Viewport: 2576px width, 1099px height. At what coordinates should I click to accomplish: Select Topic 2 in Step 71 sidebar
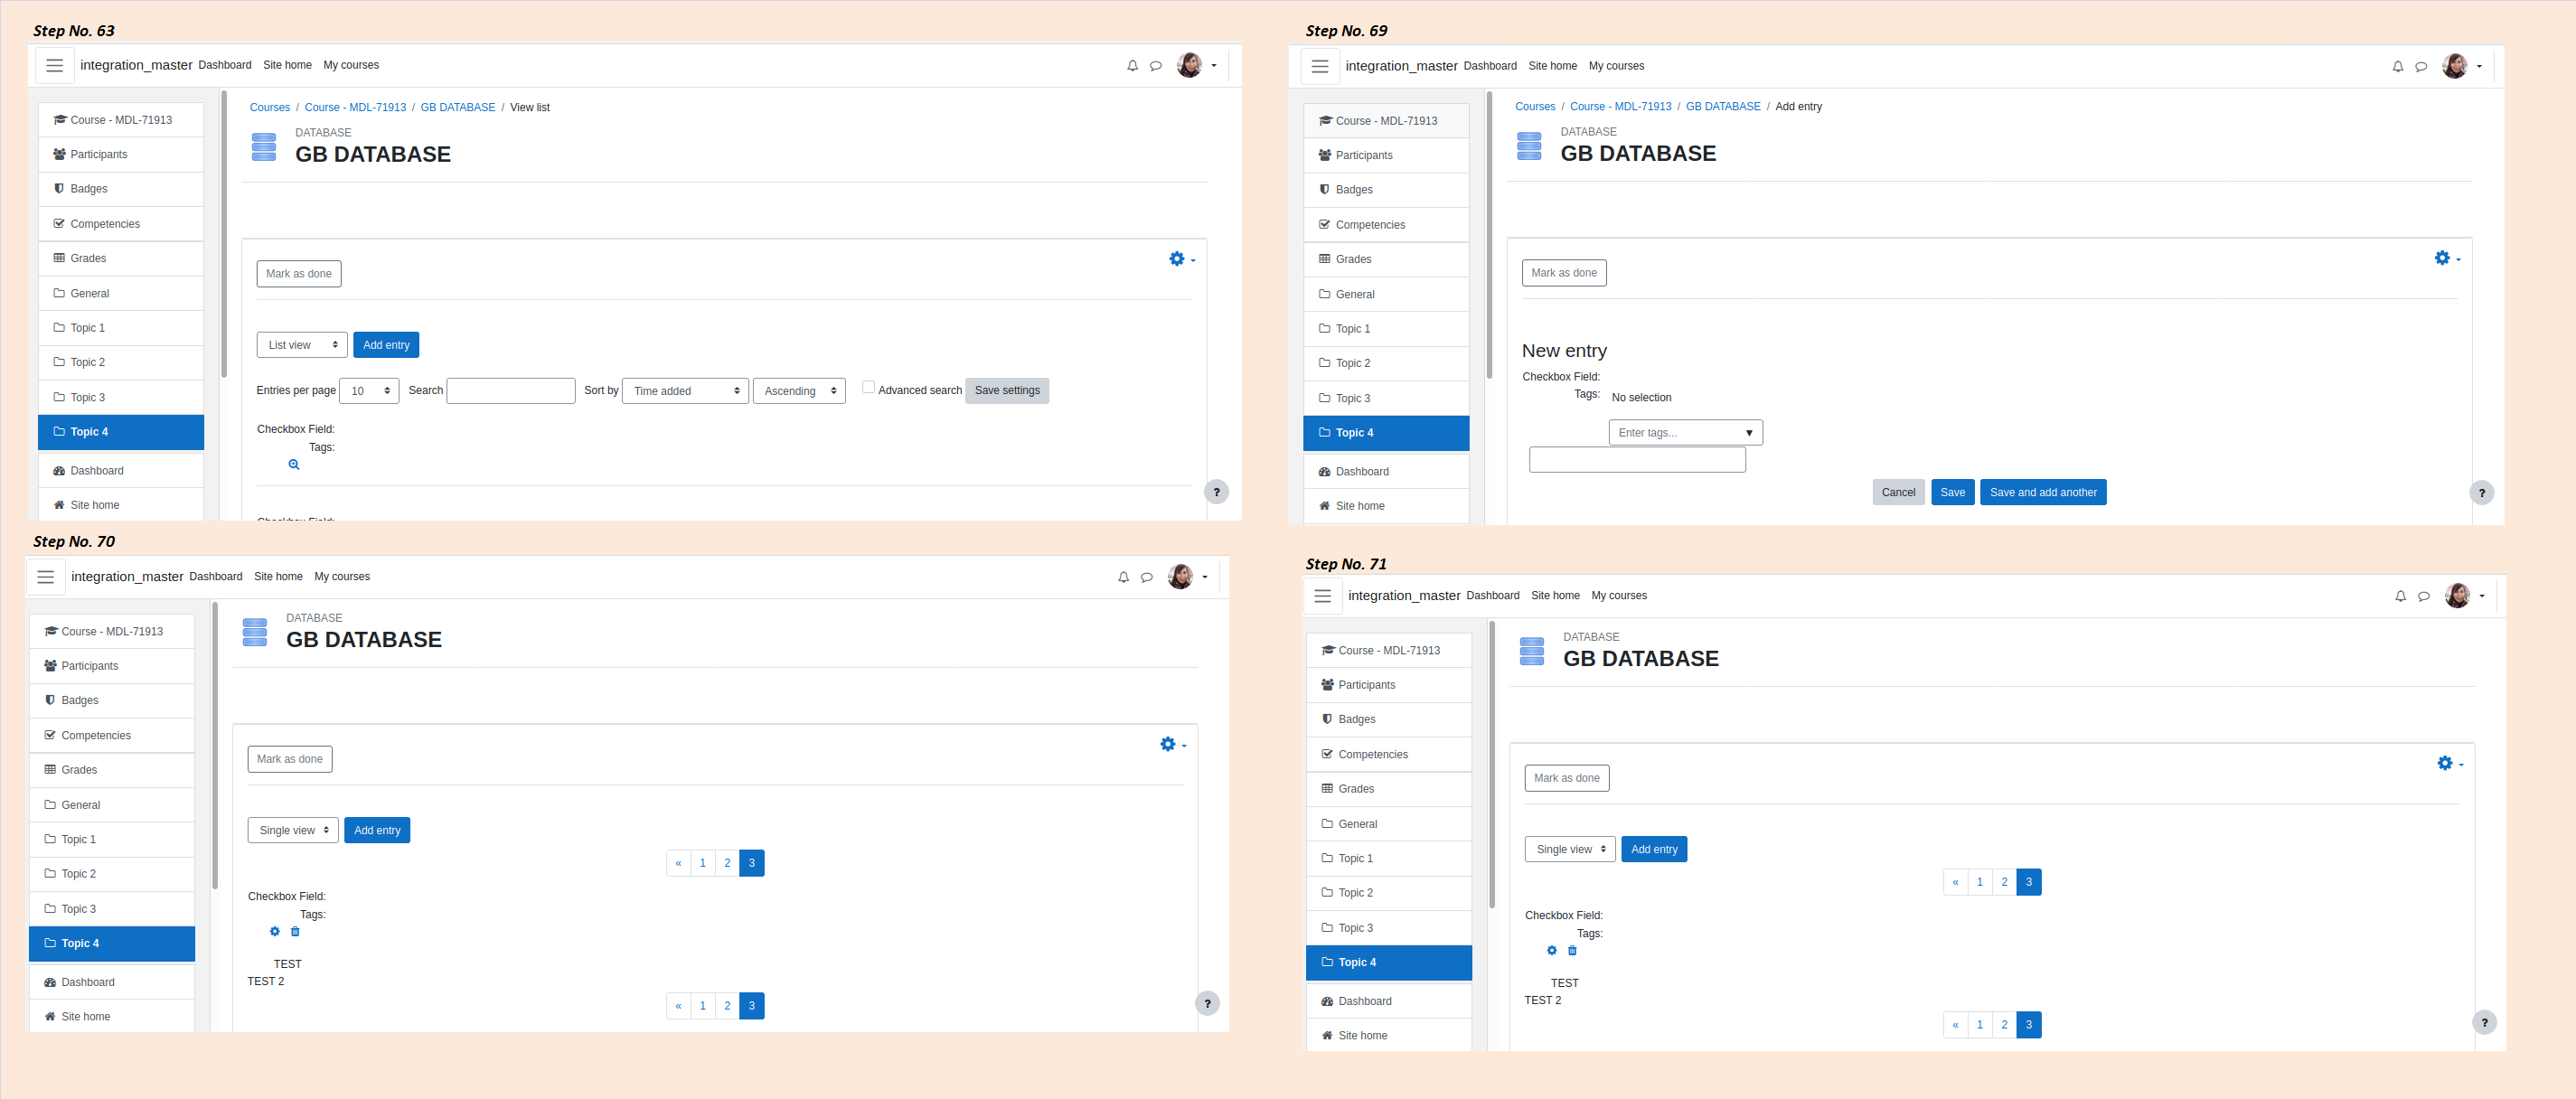[1389, 893]
